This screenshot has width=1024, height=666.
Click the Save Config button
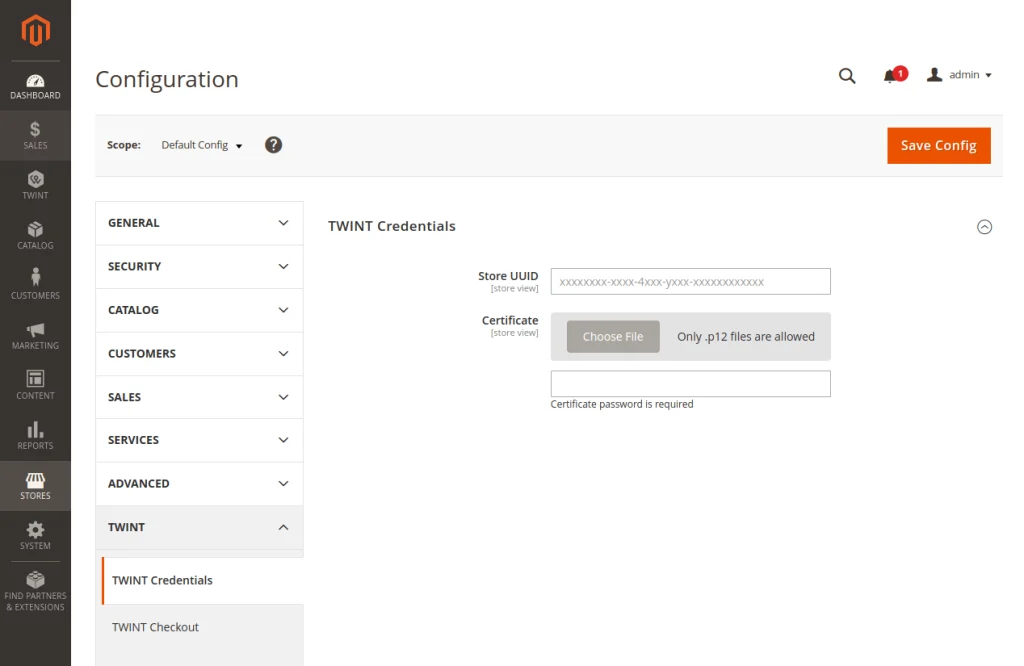938,146
